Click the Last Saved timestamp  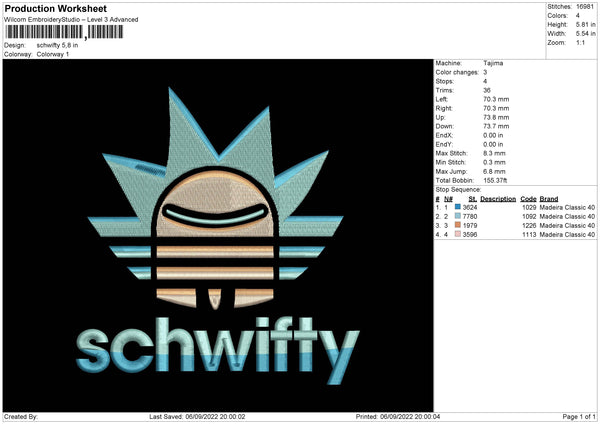pos(197,416)
